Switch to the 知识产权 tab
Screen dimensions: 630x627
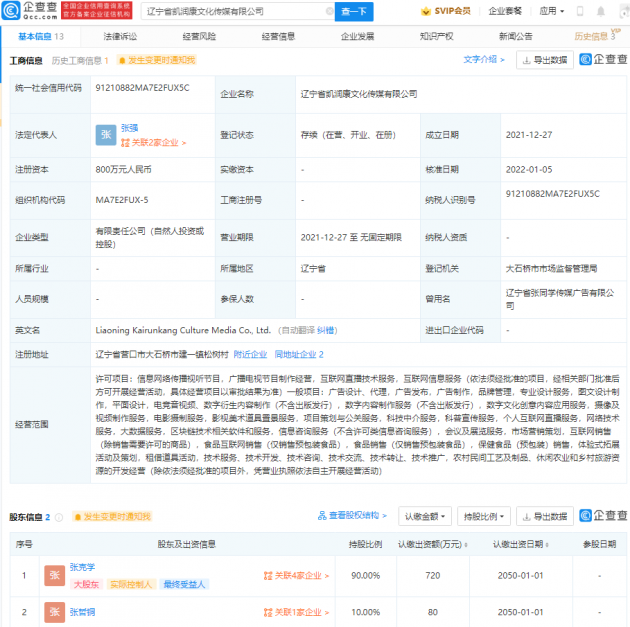pyautogui.click(x=437, y=37)
